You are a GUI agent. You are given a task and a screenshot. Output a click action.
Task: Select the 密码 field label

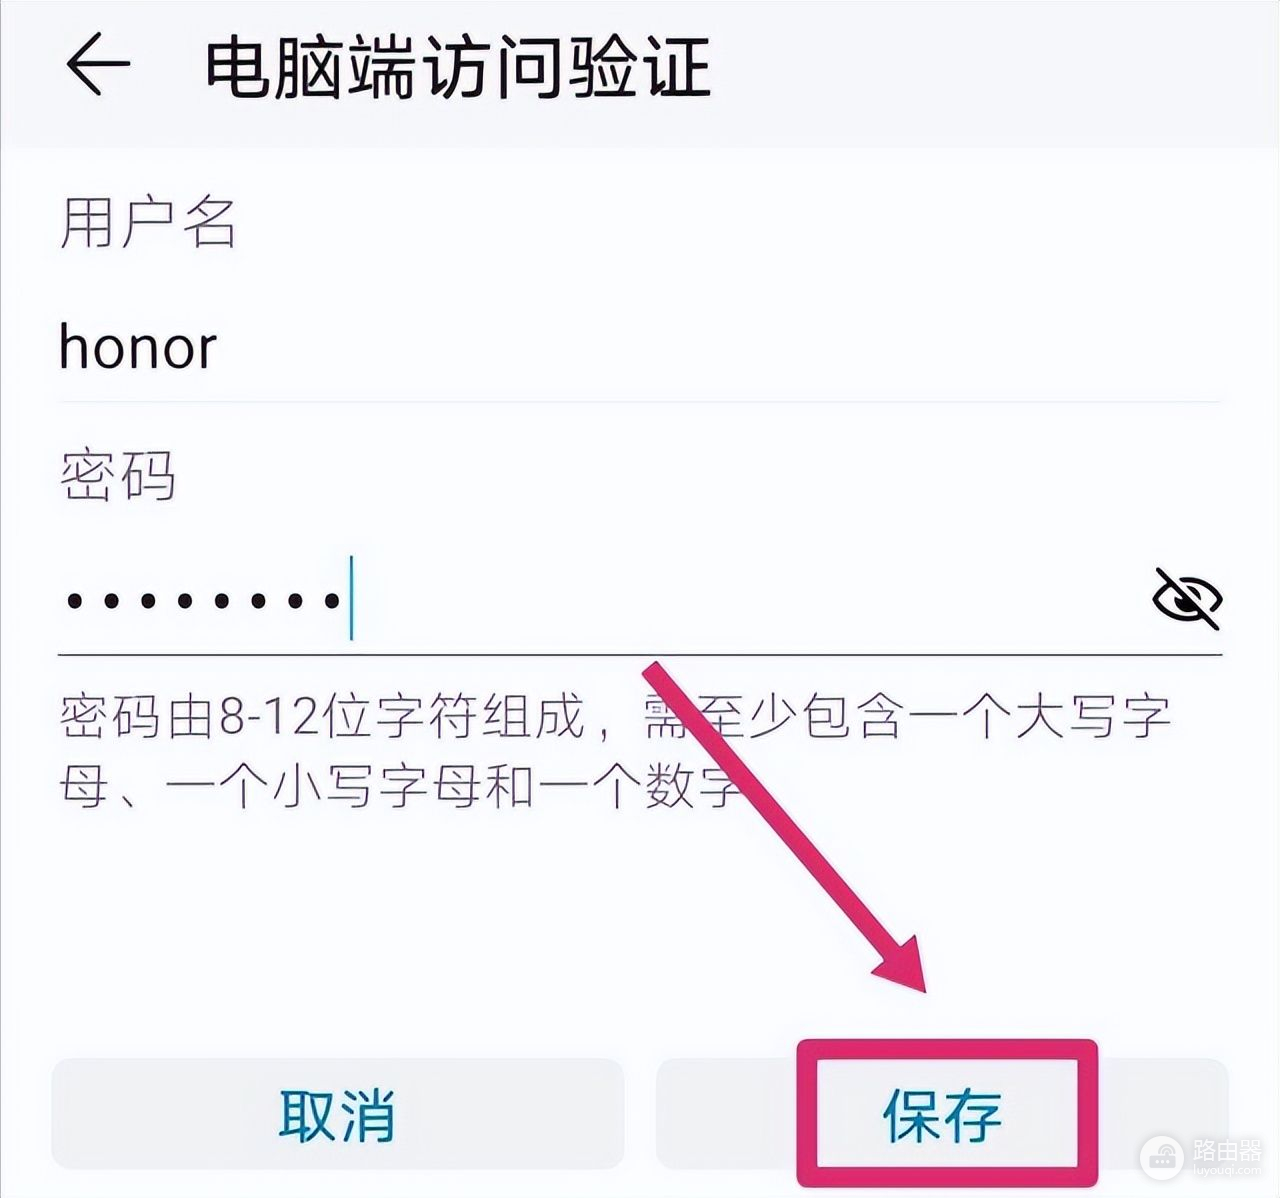point(118,474)
